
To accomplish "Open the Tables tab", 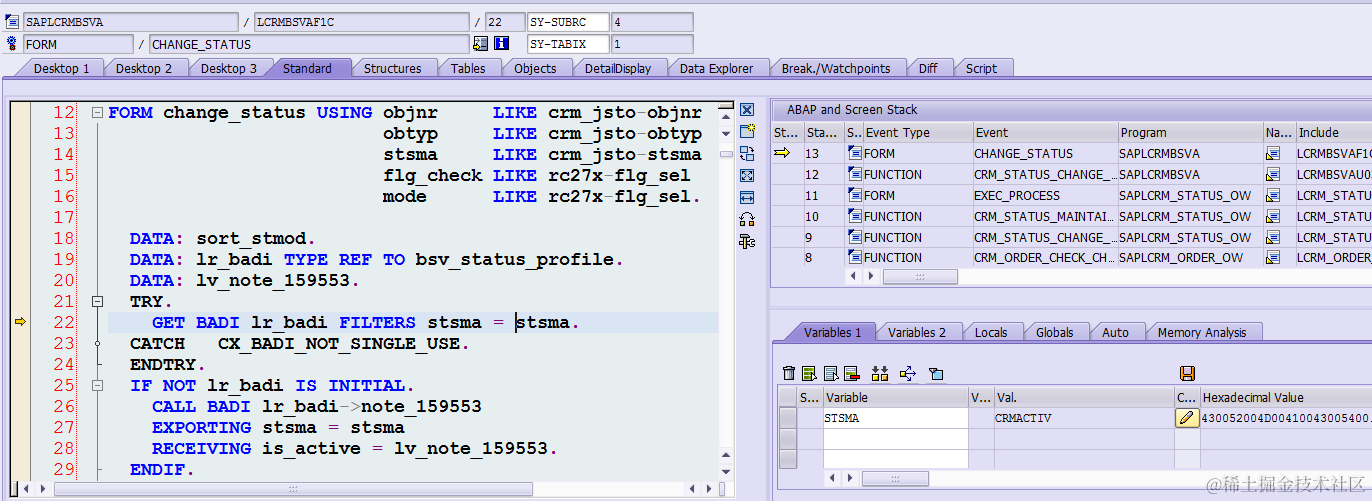I will point(468,68).
